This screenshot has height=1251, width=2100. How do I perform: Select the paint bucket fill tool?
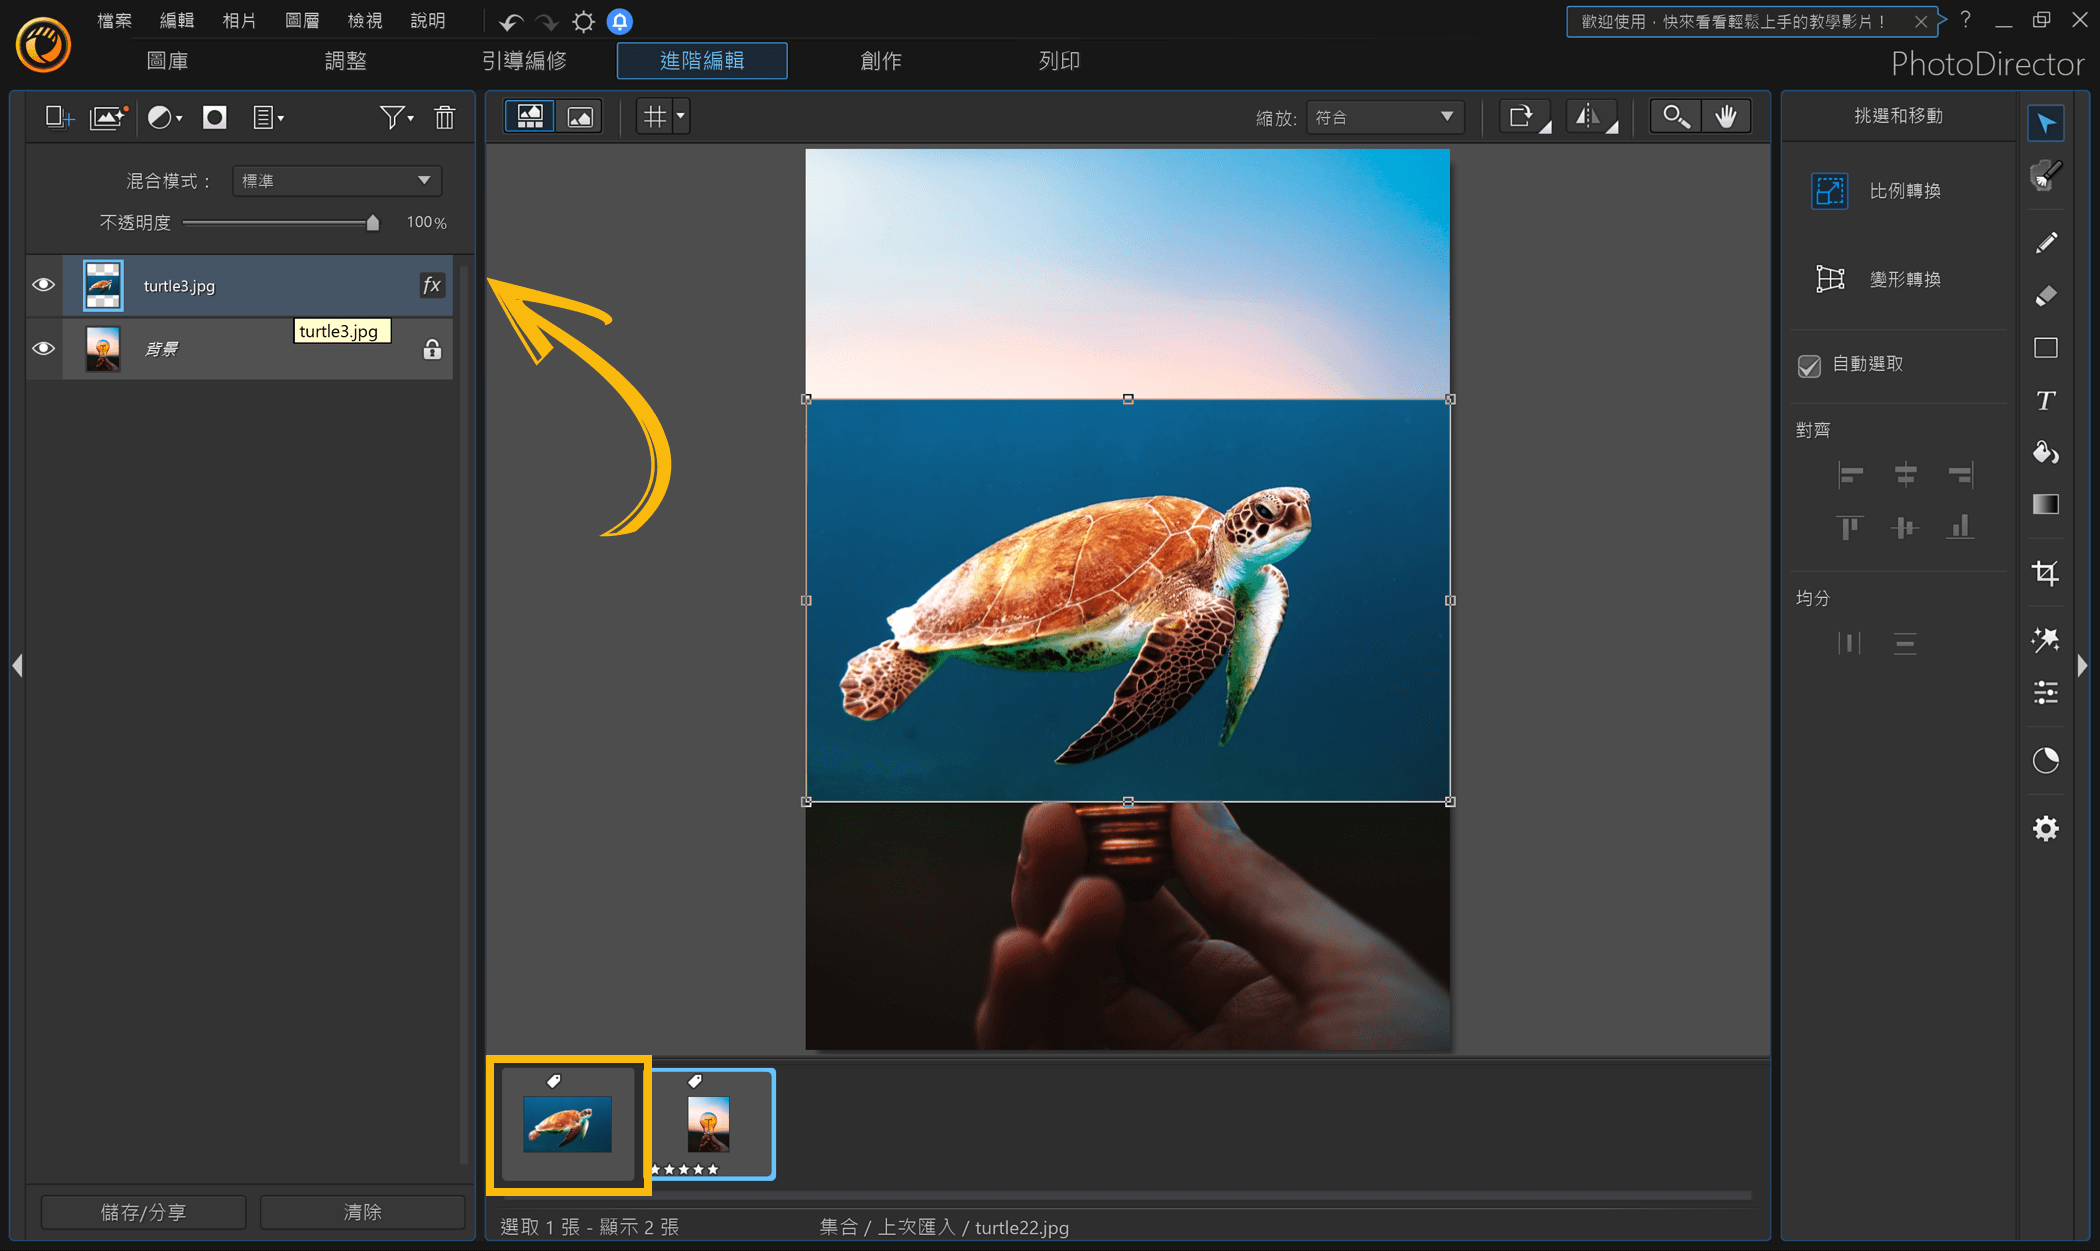point(2046,452)
